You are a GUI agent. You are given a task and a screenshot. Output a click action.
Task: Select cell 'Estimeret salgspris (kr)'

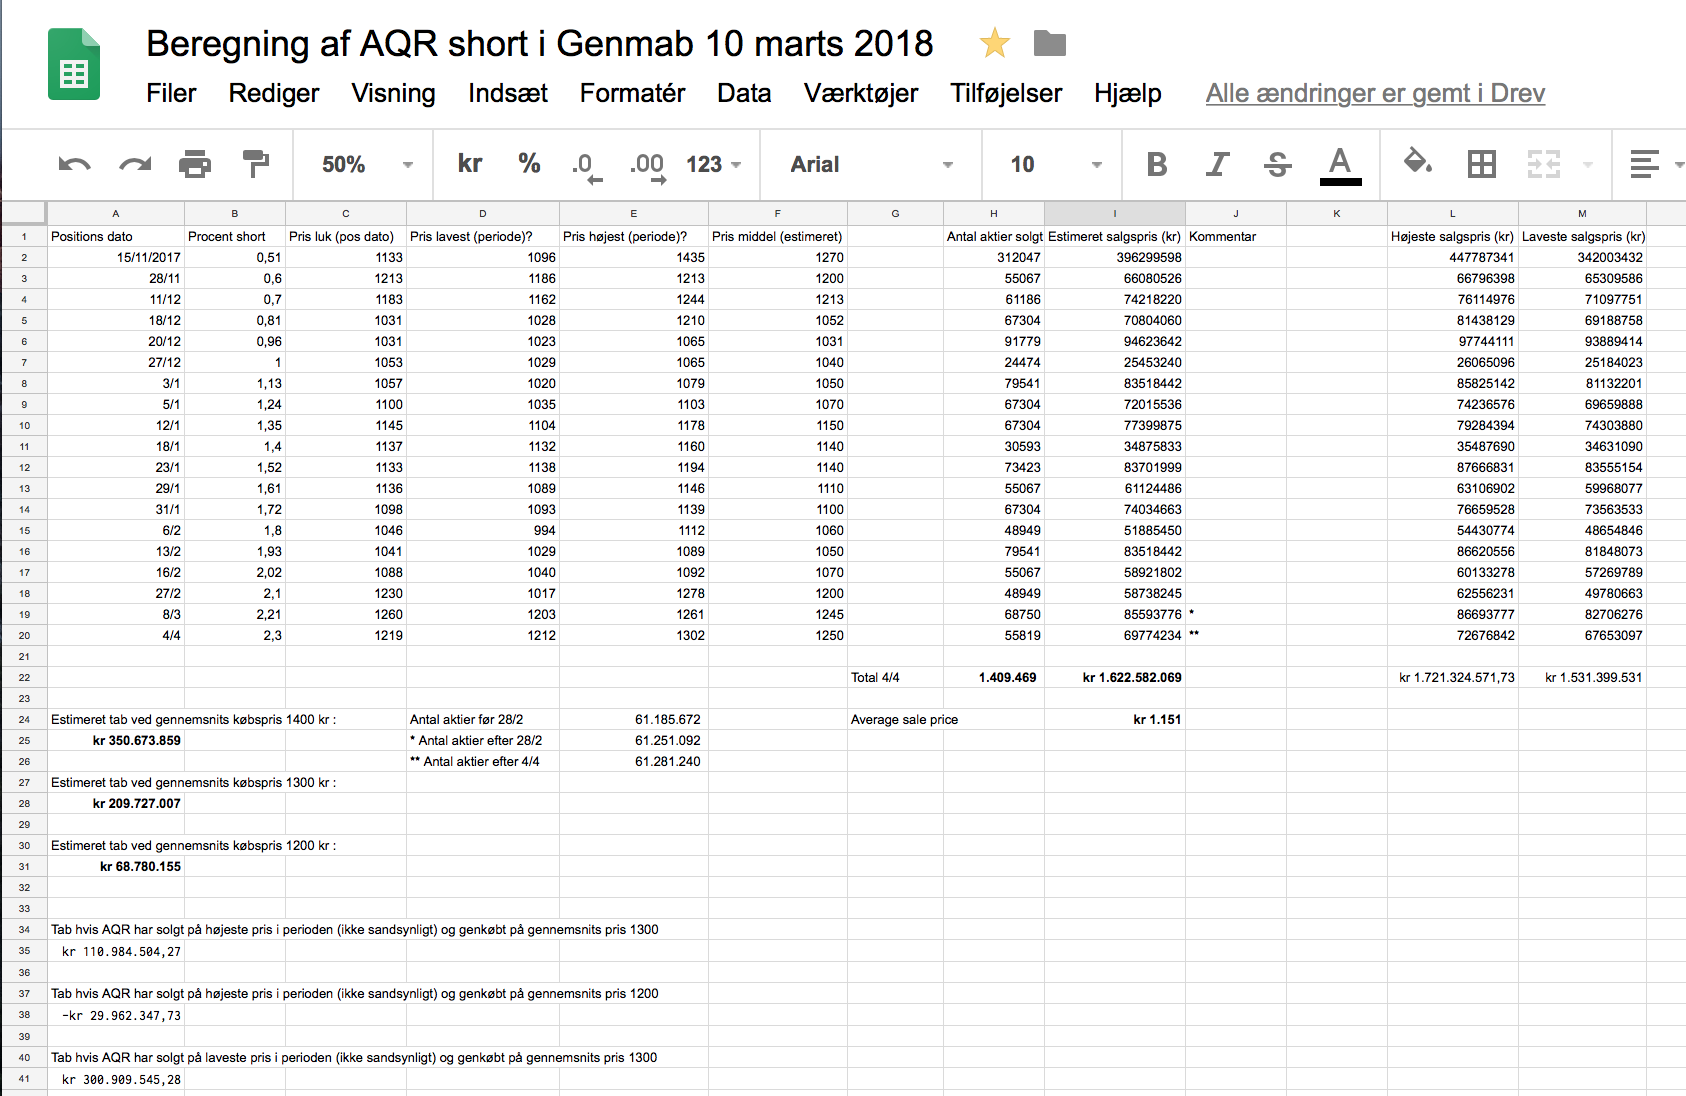tap(1115, 236)
